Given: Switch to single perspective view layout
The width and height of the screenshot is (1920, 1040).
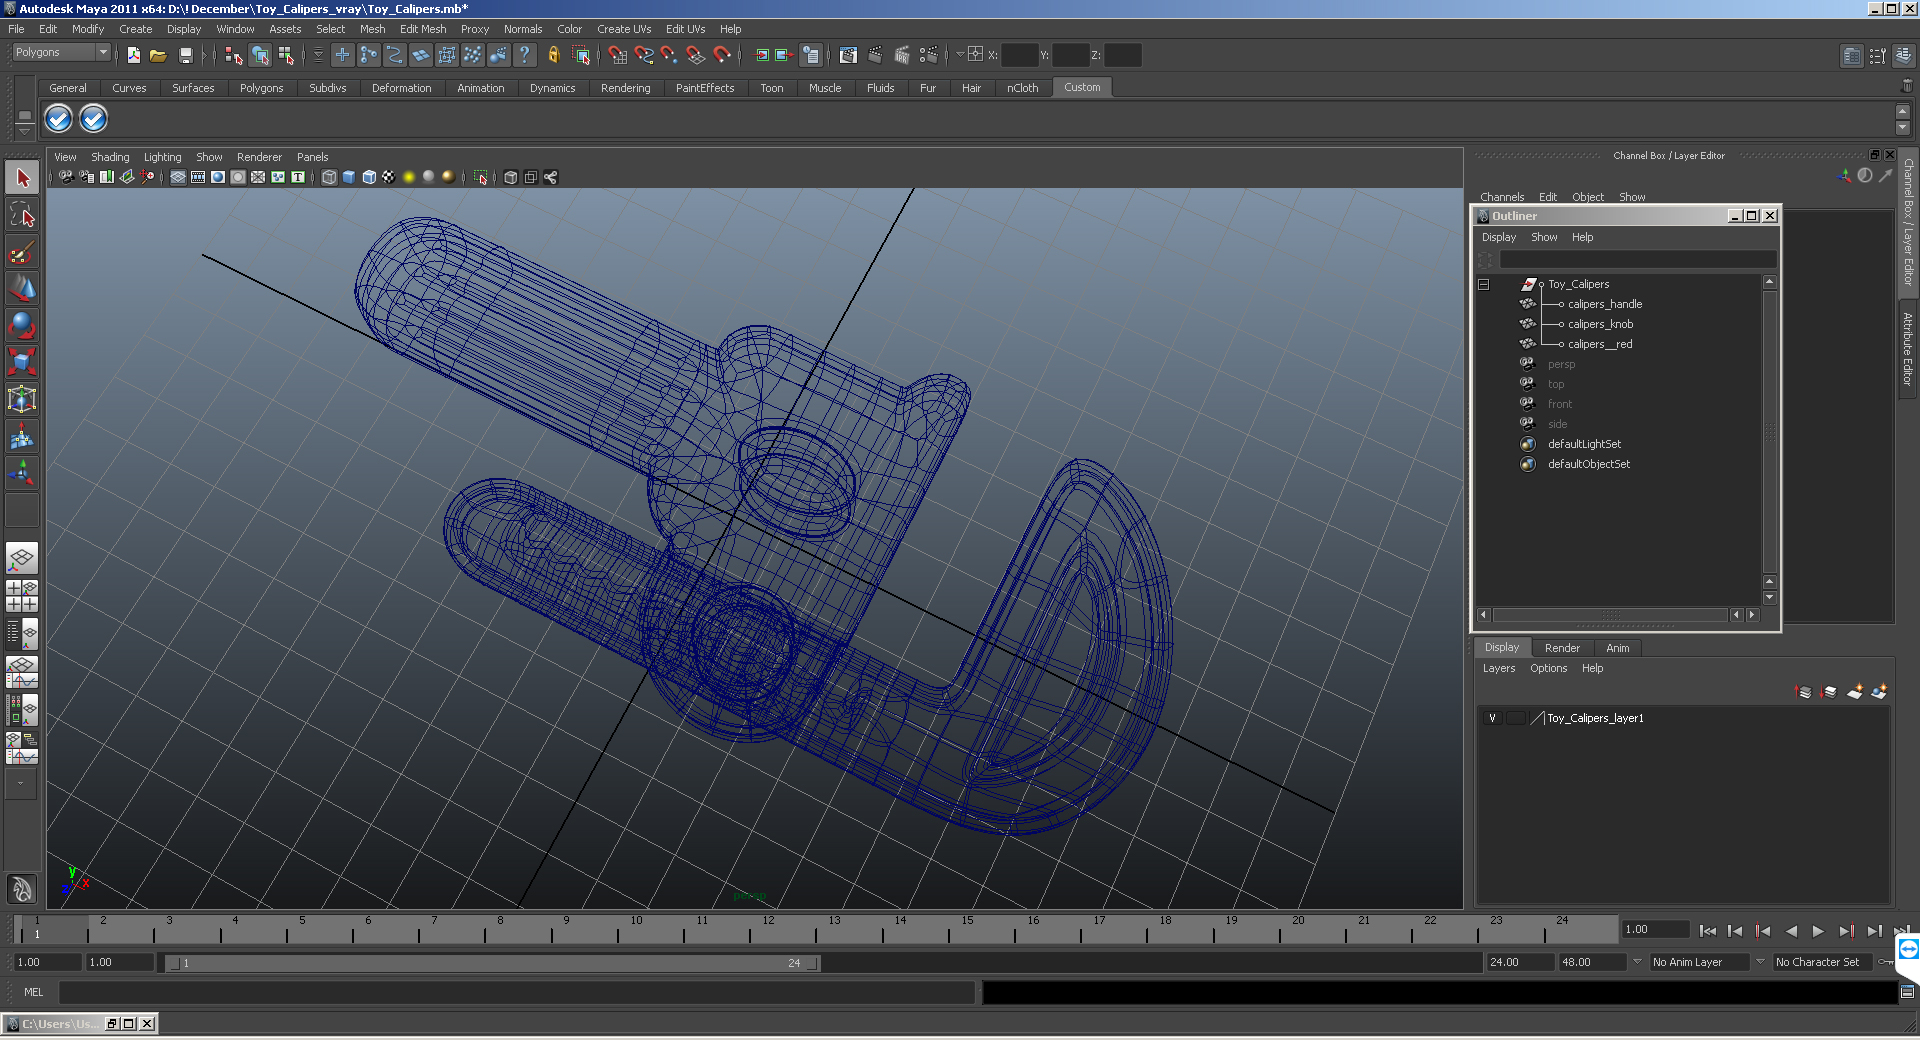Looking at the screenshot, I should tap(22, 558).
